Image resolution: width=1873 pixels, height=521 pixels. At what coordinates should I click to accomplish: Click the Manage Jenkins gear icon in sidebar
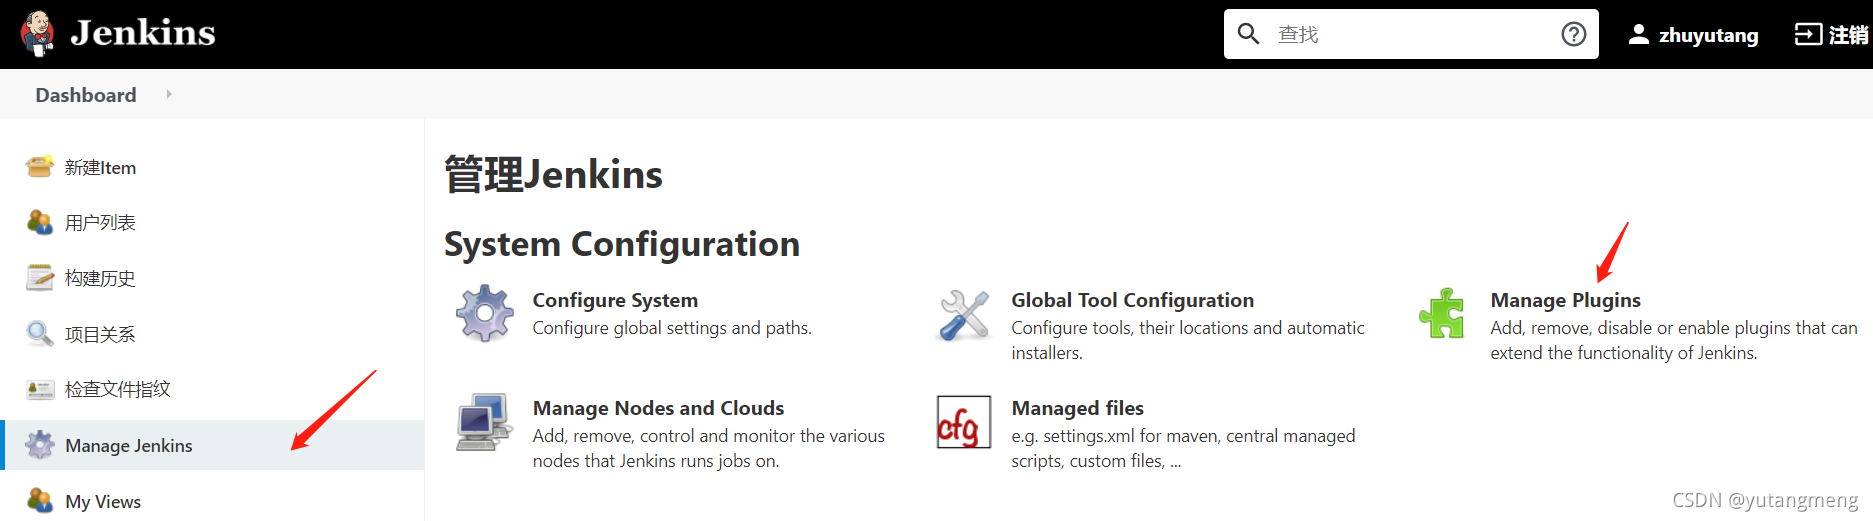point(39,445)
